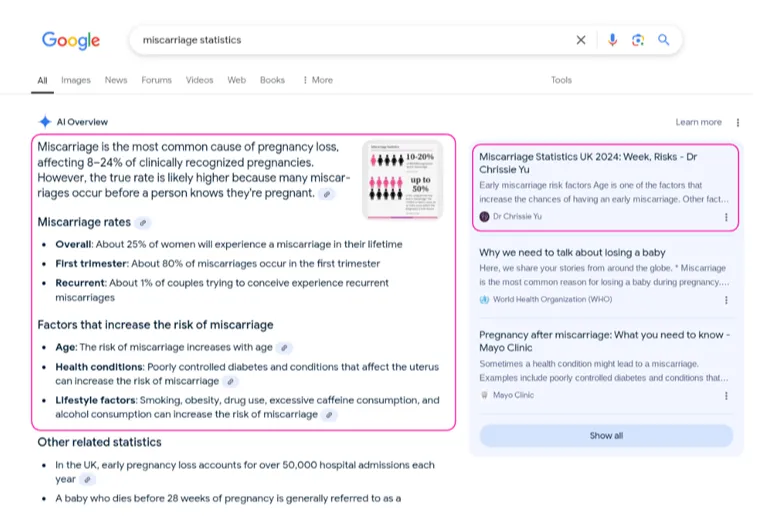
Task: Open link icon after UK hospital admissions bullet
Action: (87, 480)
